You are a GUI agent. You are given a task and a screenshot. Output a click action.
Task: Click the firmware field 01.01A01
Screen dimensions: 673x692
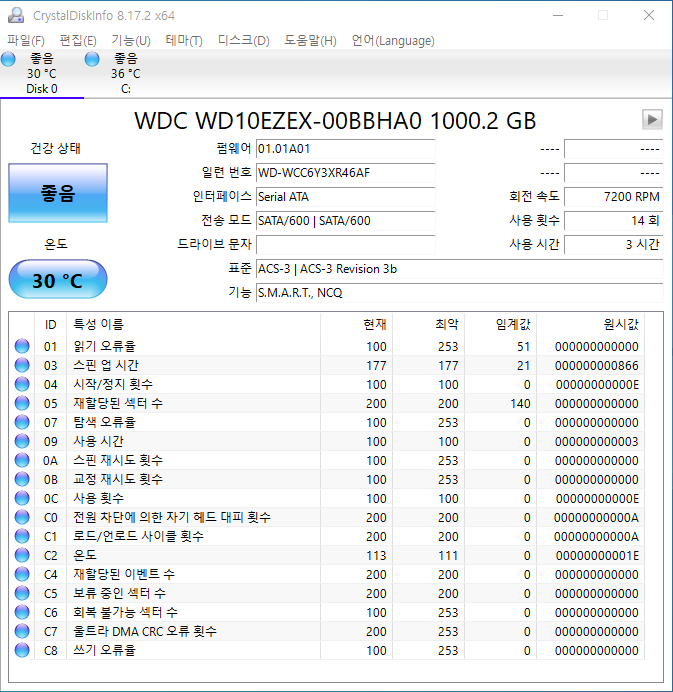click(346, 149)
